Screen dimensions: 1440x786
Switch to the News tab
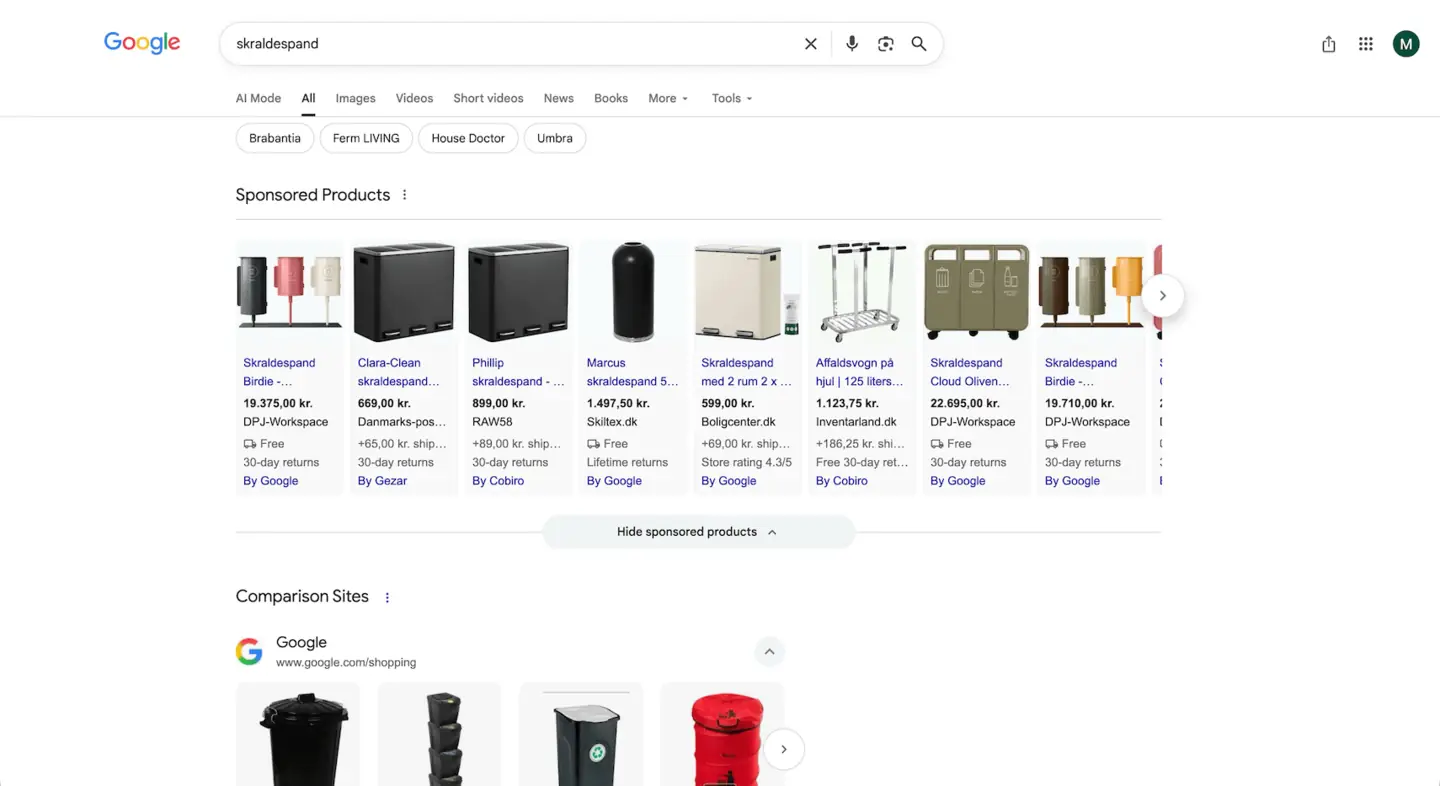click(x=559, y=98)
